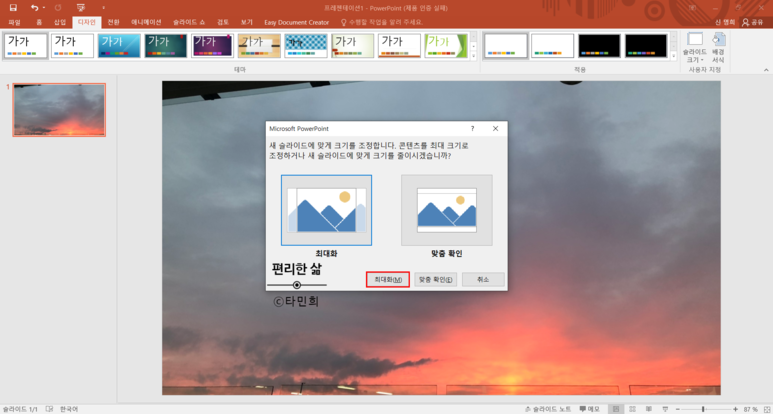Fit slide to current window icon

(x=766, y=409)
